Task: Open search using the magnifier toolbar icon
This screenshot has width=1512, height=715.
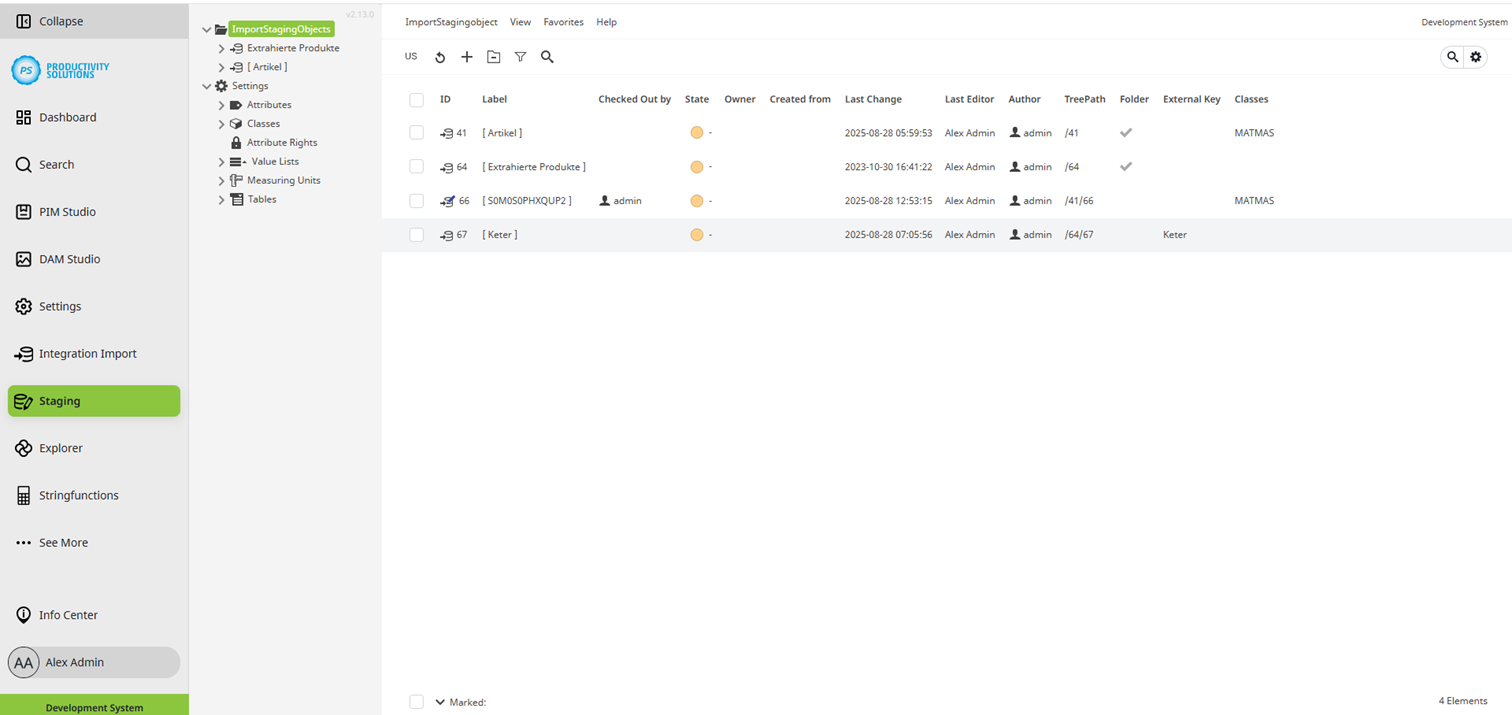Action: 547,57
